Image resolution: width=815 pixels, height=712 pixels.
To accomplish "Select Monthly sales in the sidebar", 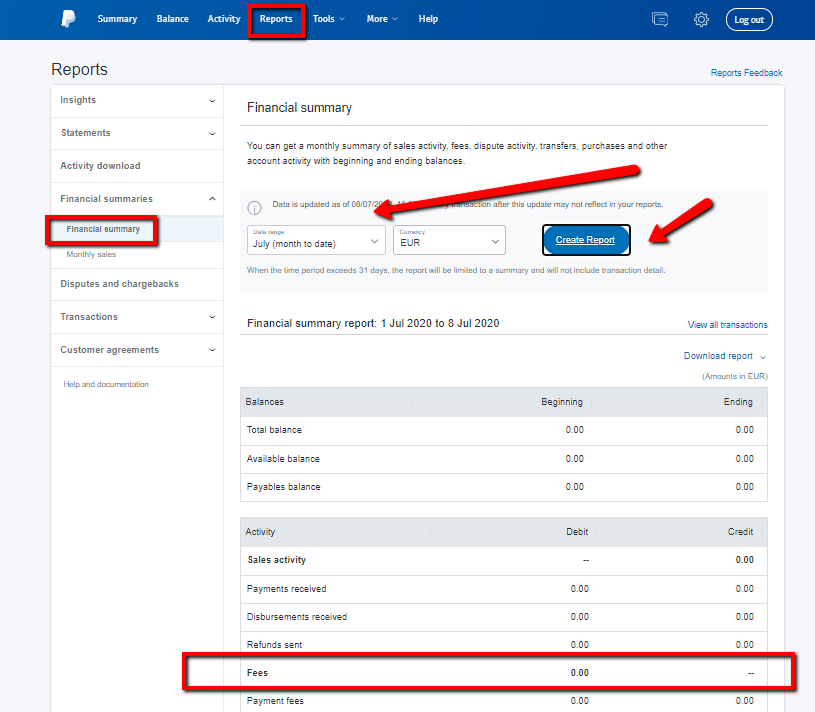I will click(91, 255).
